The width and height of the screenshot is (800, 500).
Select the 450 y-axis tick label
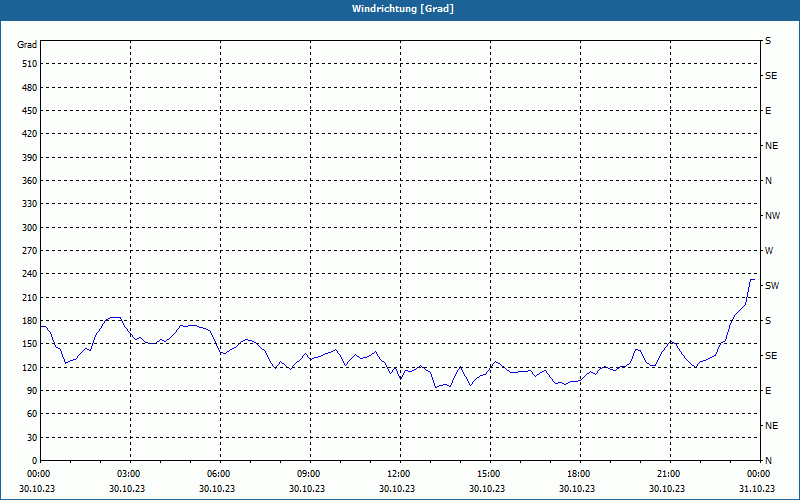(30, 111)
